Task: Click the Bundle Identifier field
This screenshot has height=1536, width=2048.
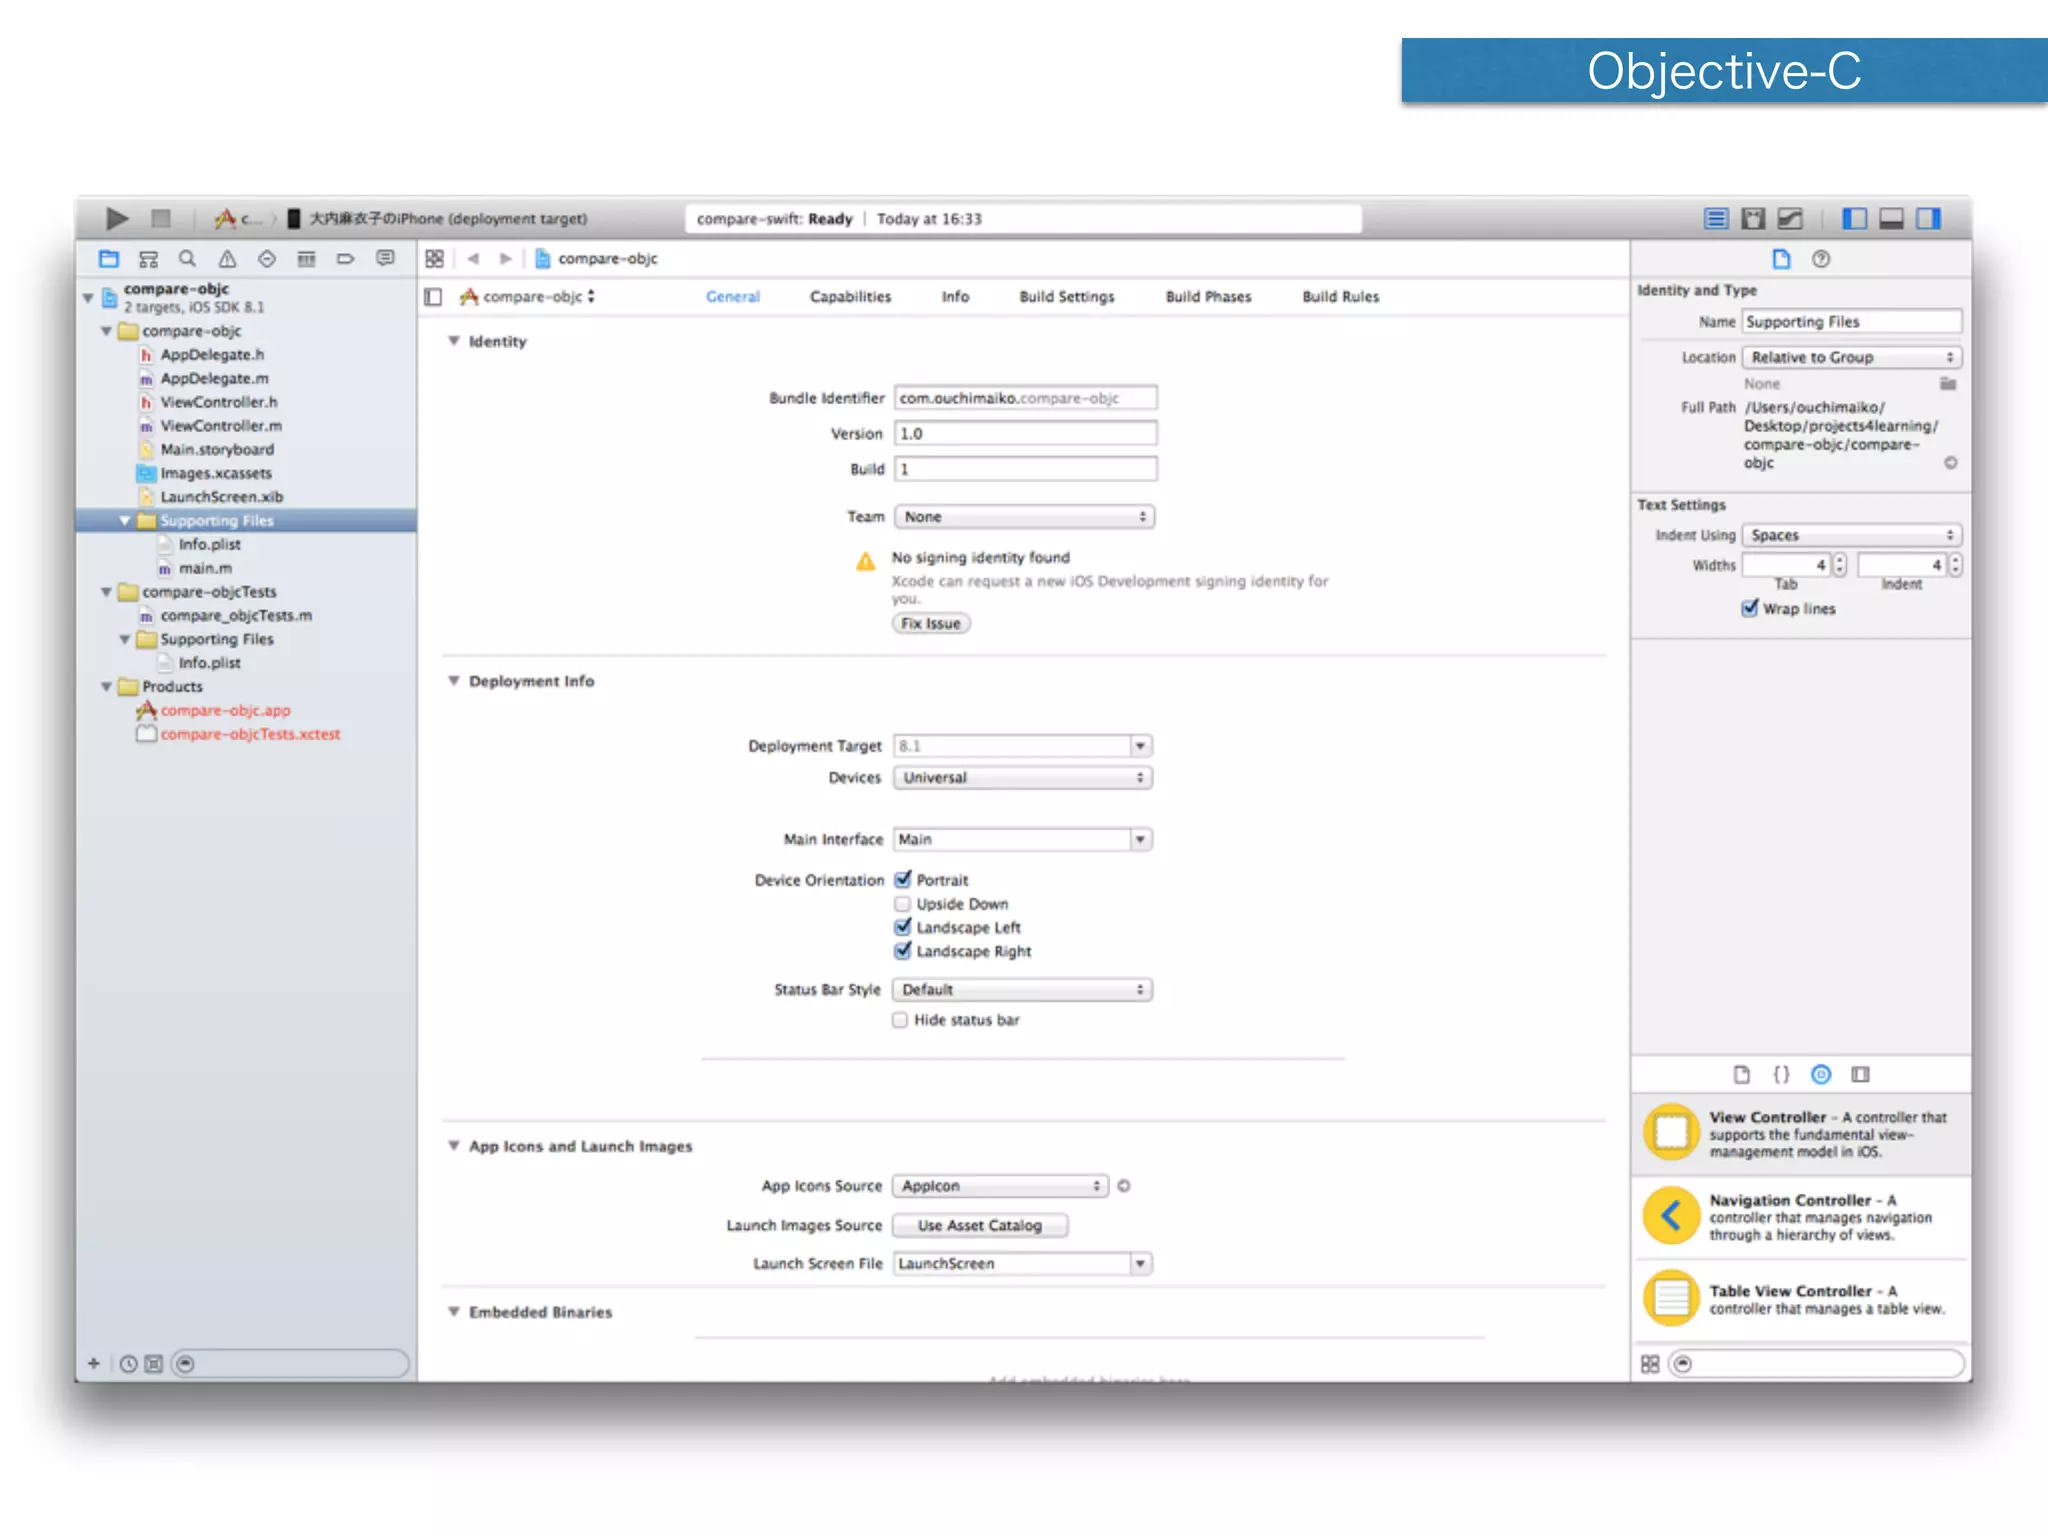Action: (1025, 398)
